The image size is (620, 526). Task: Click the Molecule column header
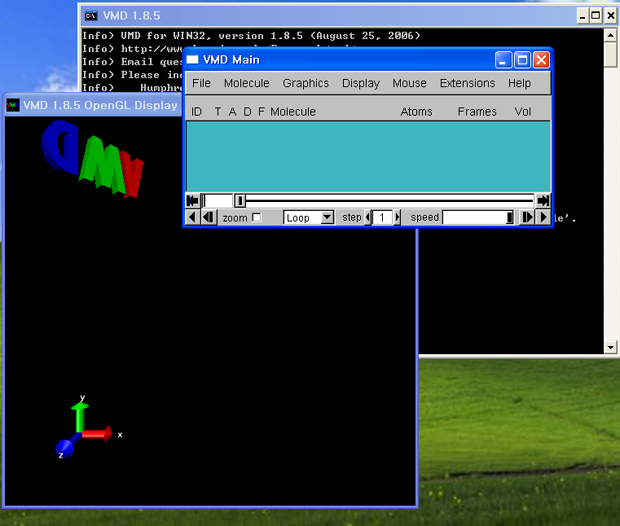point(293,112)
